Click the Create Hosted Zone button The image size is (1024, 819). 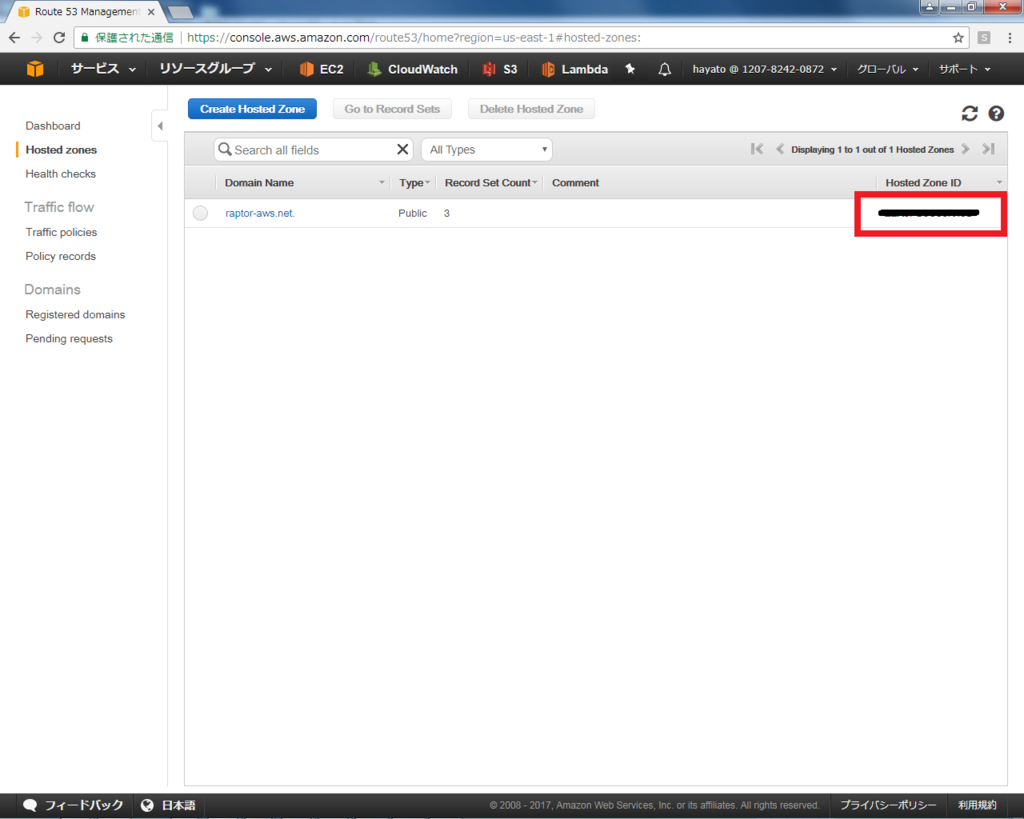click(x=252, y=109)
